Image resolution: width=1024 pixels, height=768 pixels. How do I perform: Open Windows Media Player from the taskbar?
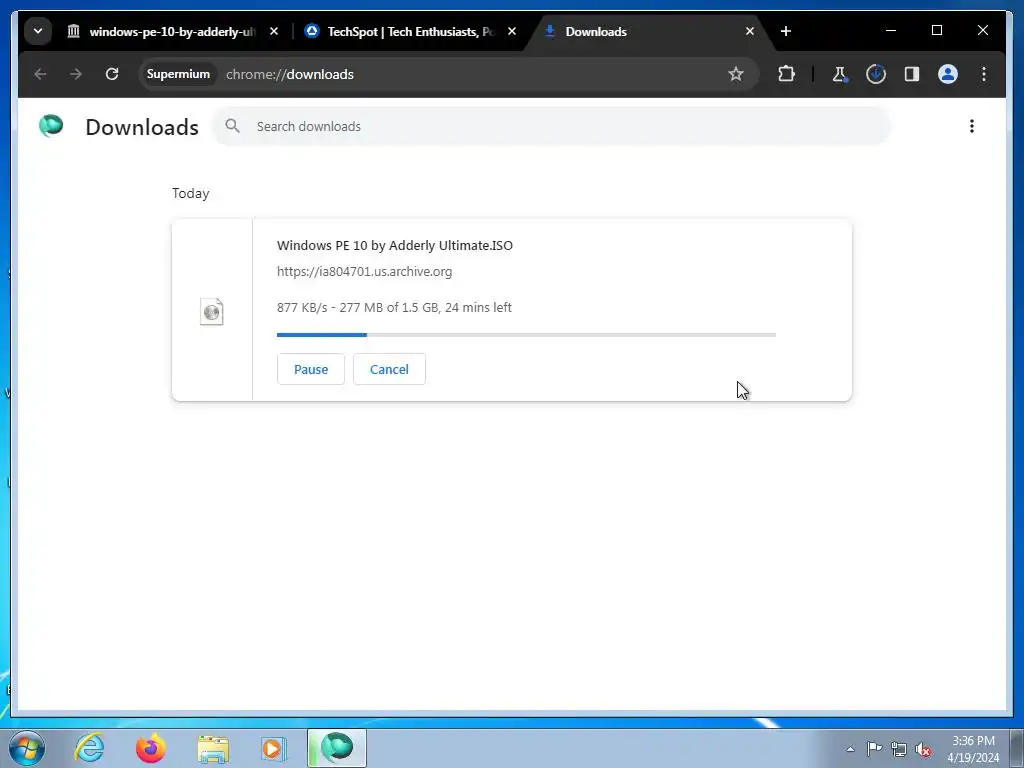pyautogui.click(x=274, y=748)
